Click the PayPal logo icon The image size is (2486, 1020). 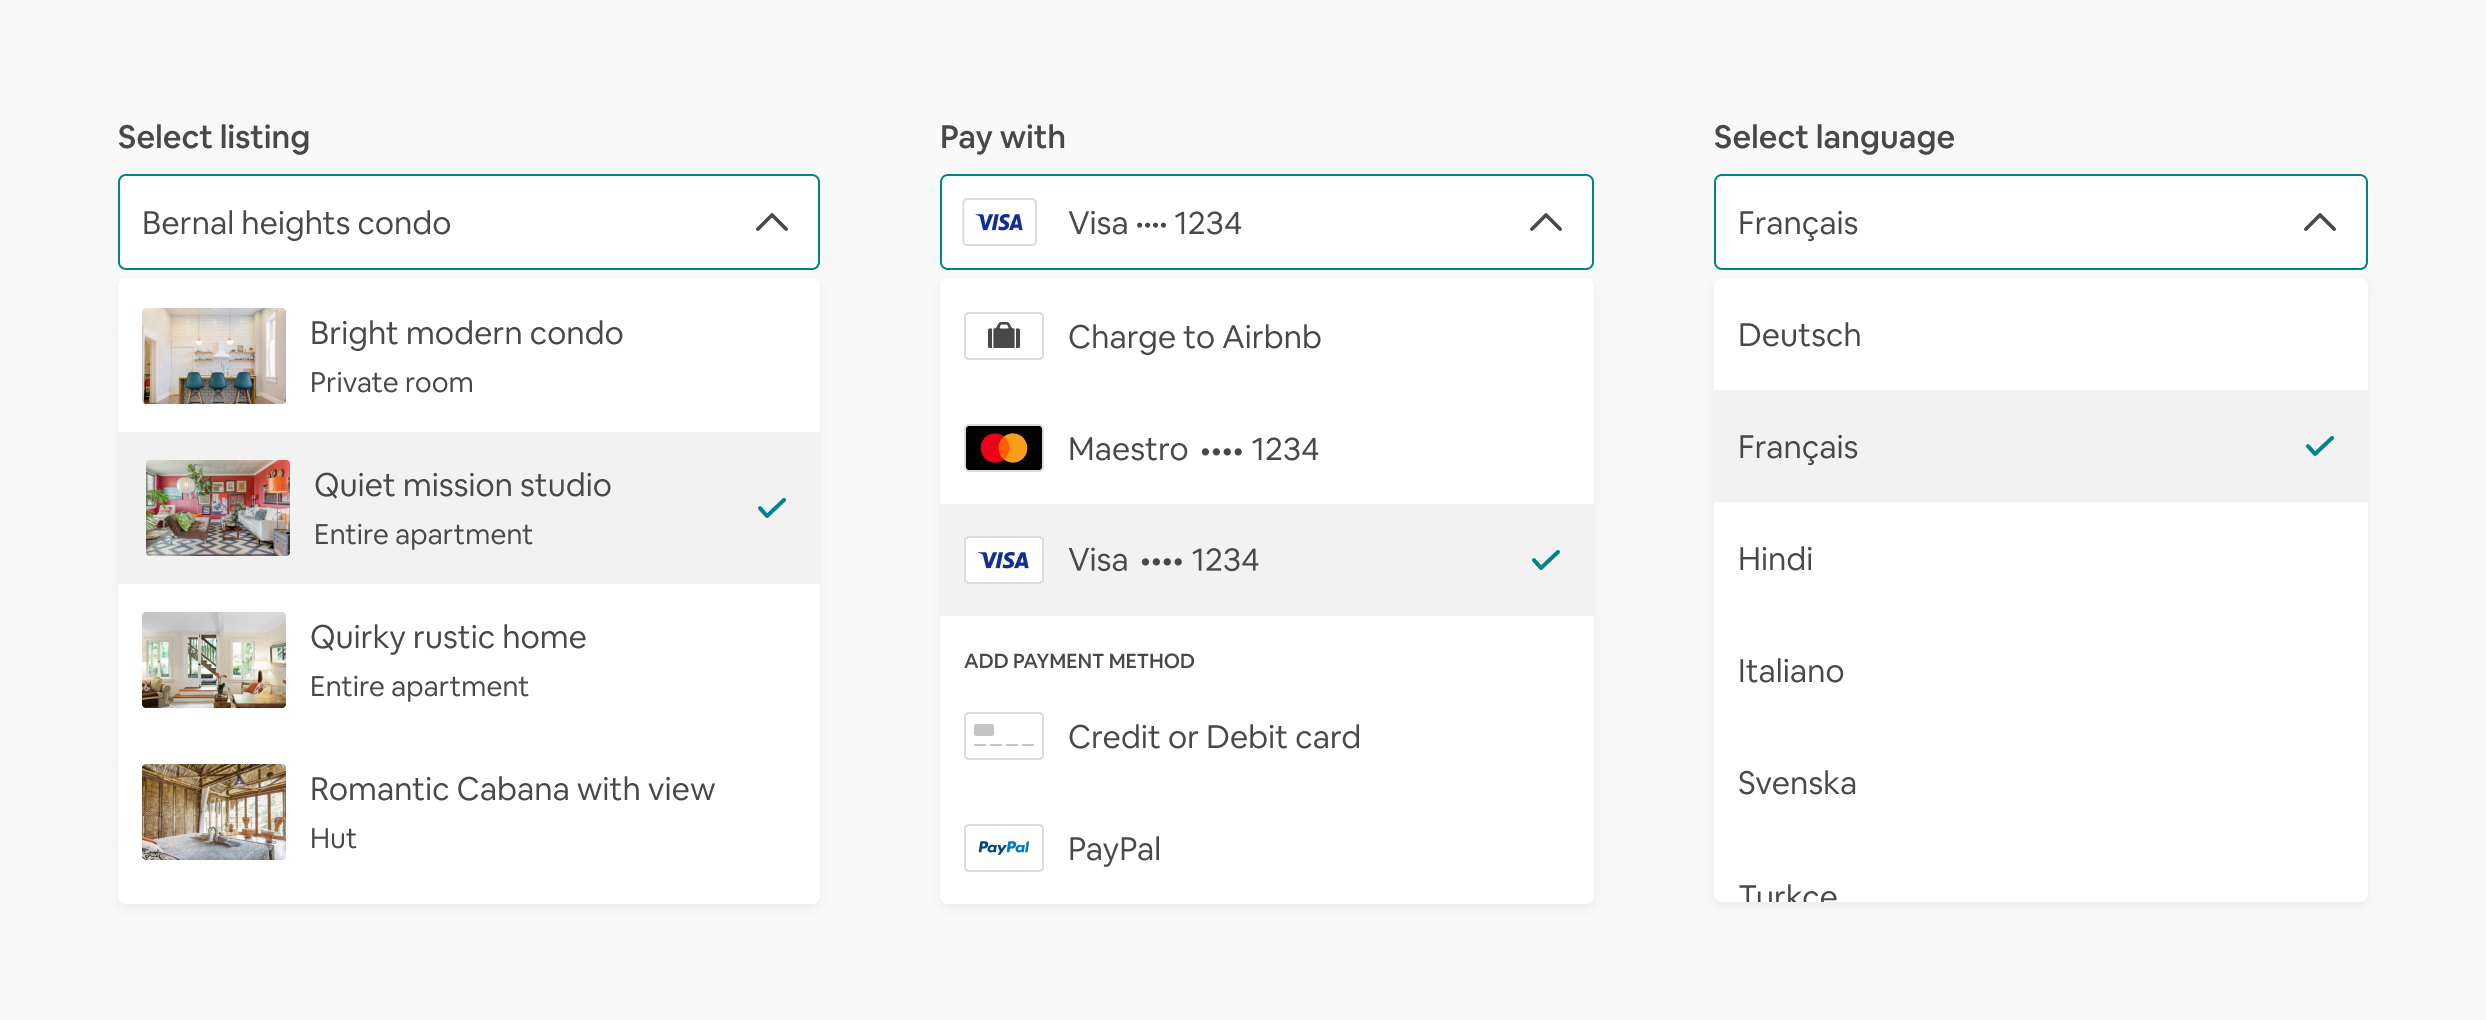(x=1003, y=848)
